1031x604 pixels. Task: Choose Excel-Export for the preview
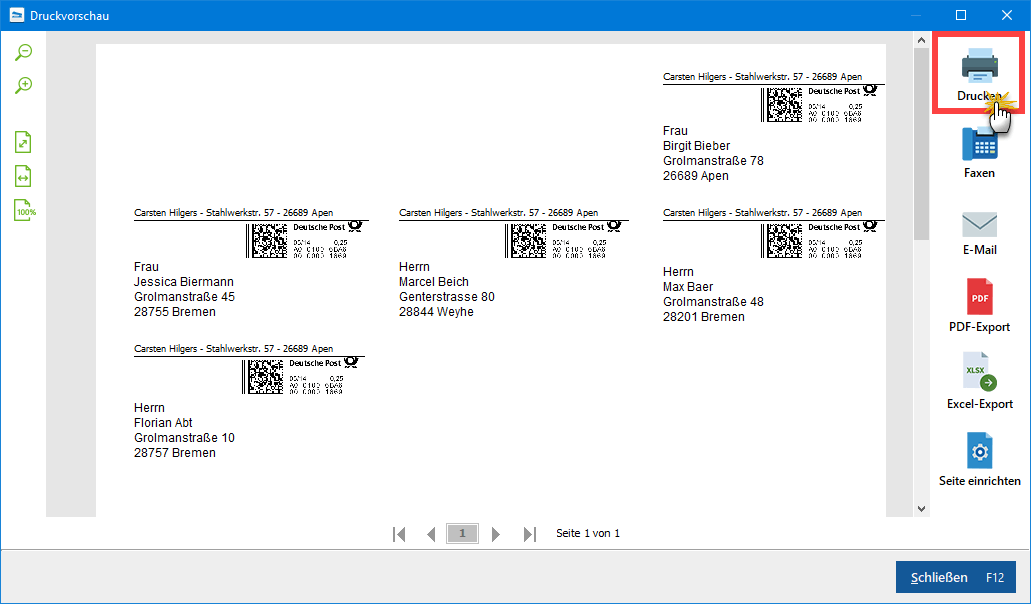pyautogui.click(x=979, y=372)
